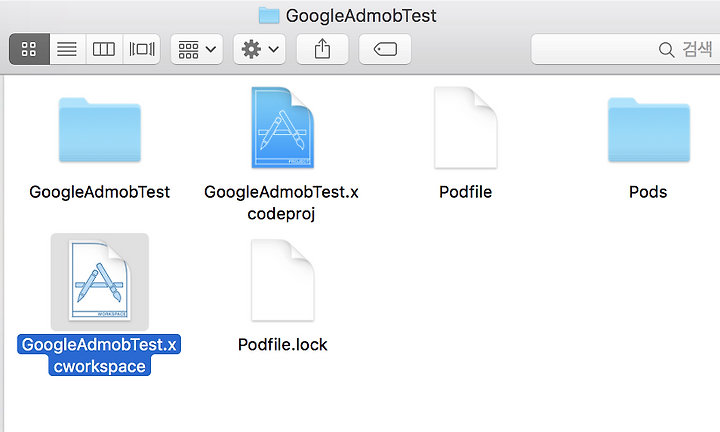Select the GoogleAdmobTest.xcworkspace file icon
720x432 pixels.
coord(100,281)
